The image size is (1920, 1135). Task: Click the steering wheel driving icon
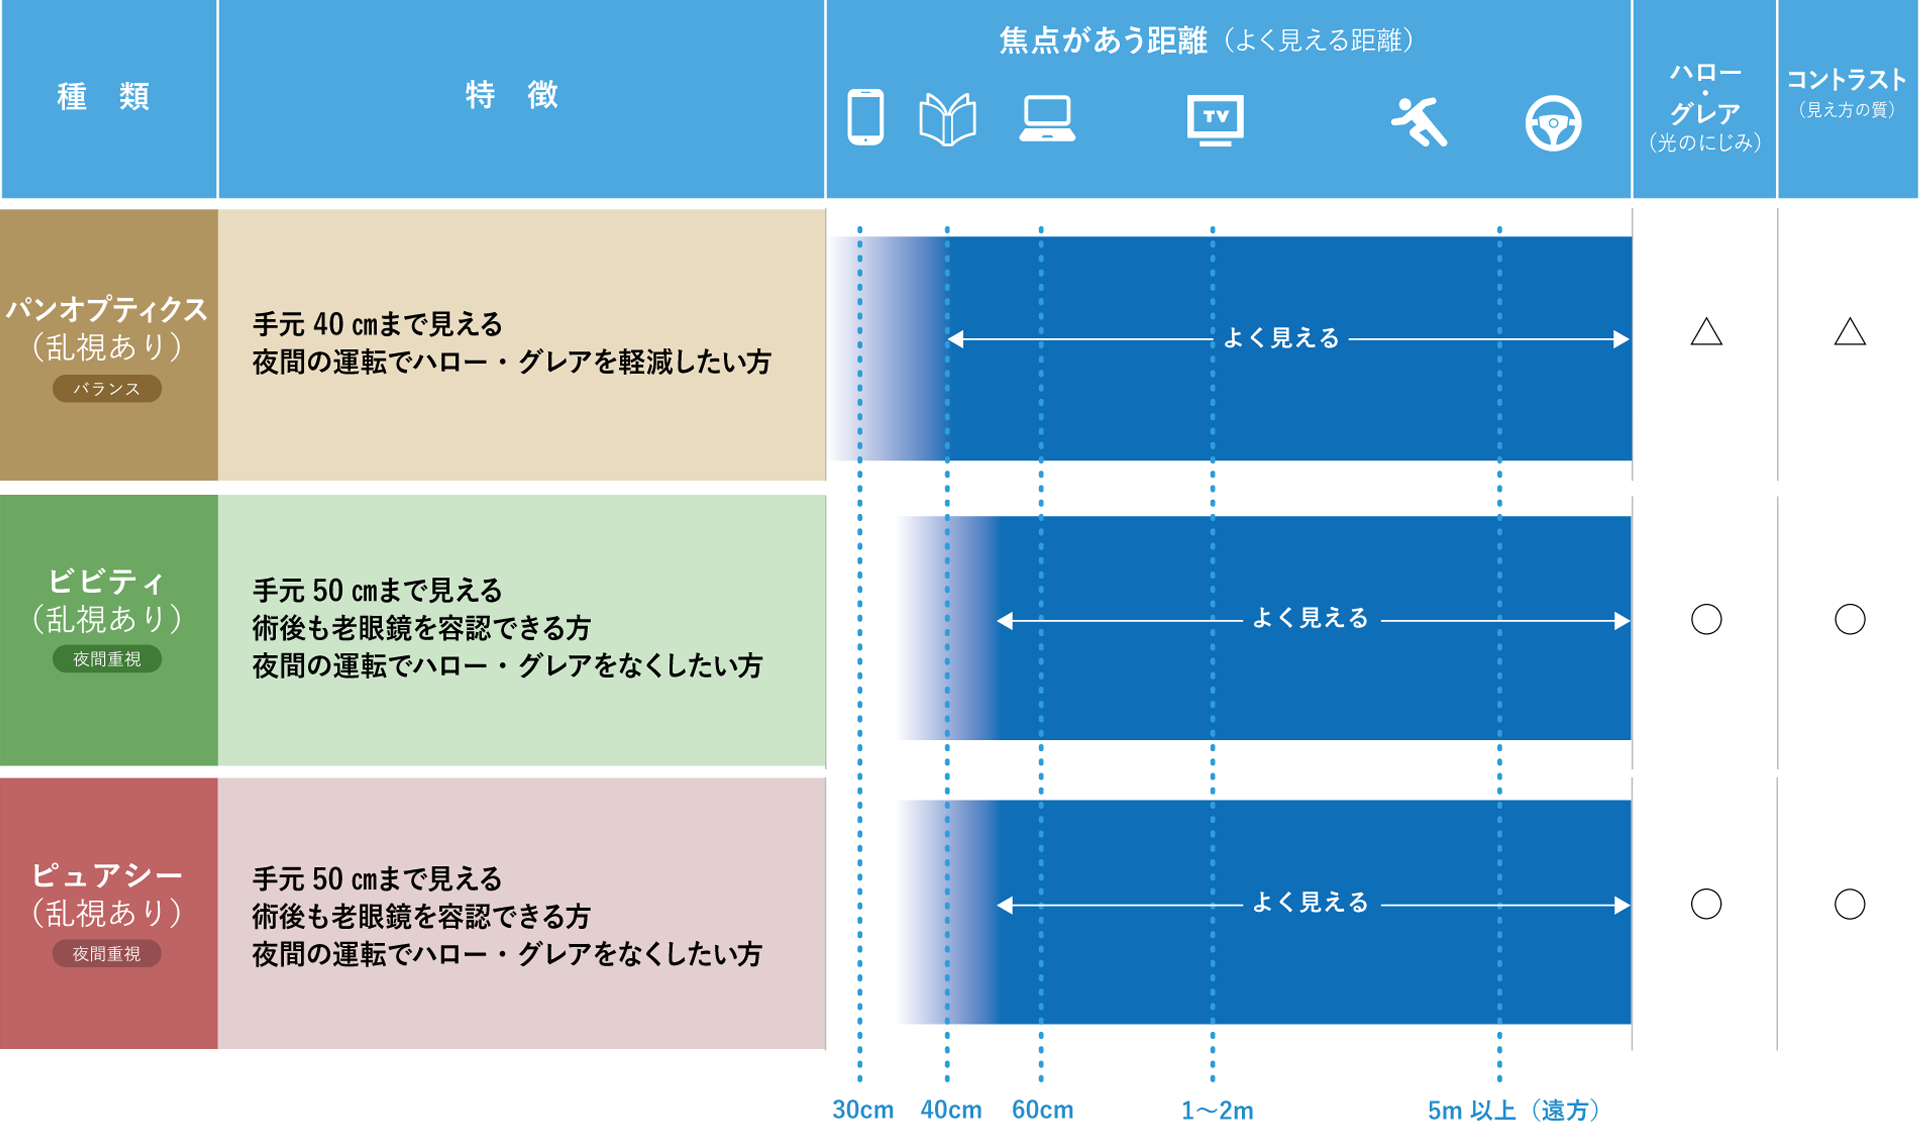(1552, 123)
